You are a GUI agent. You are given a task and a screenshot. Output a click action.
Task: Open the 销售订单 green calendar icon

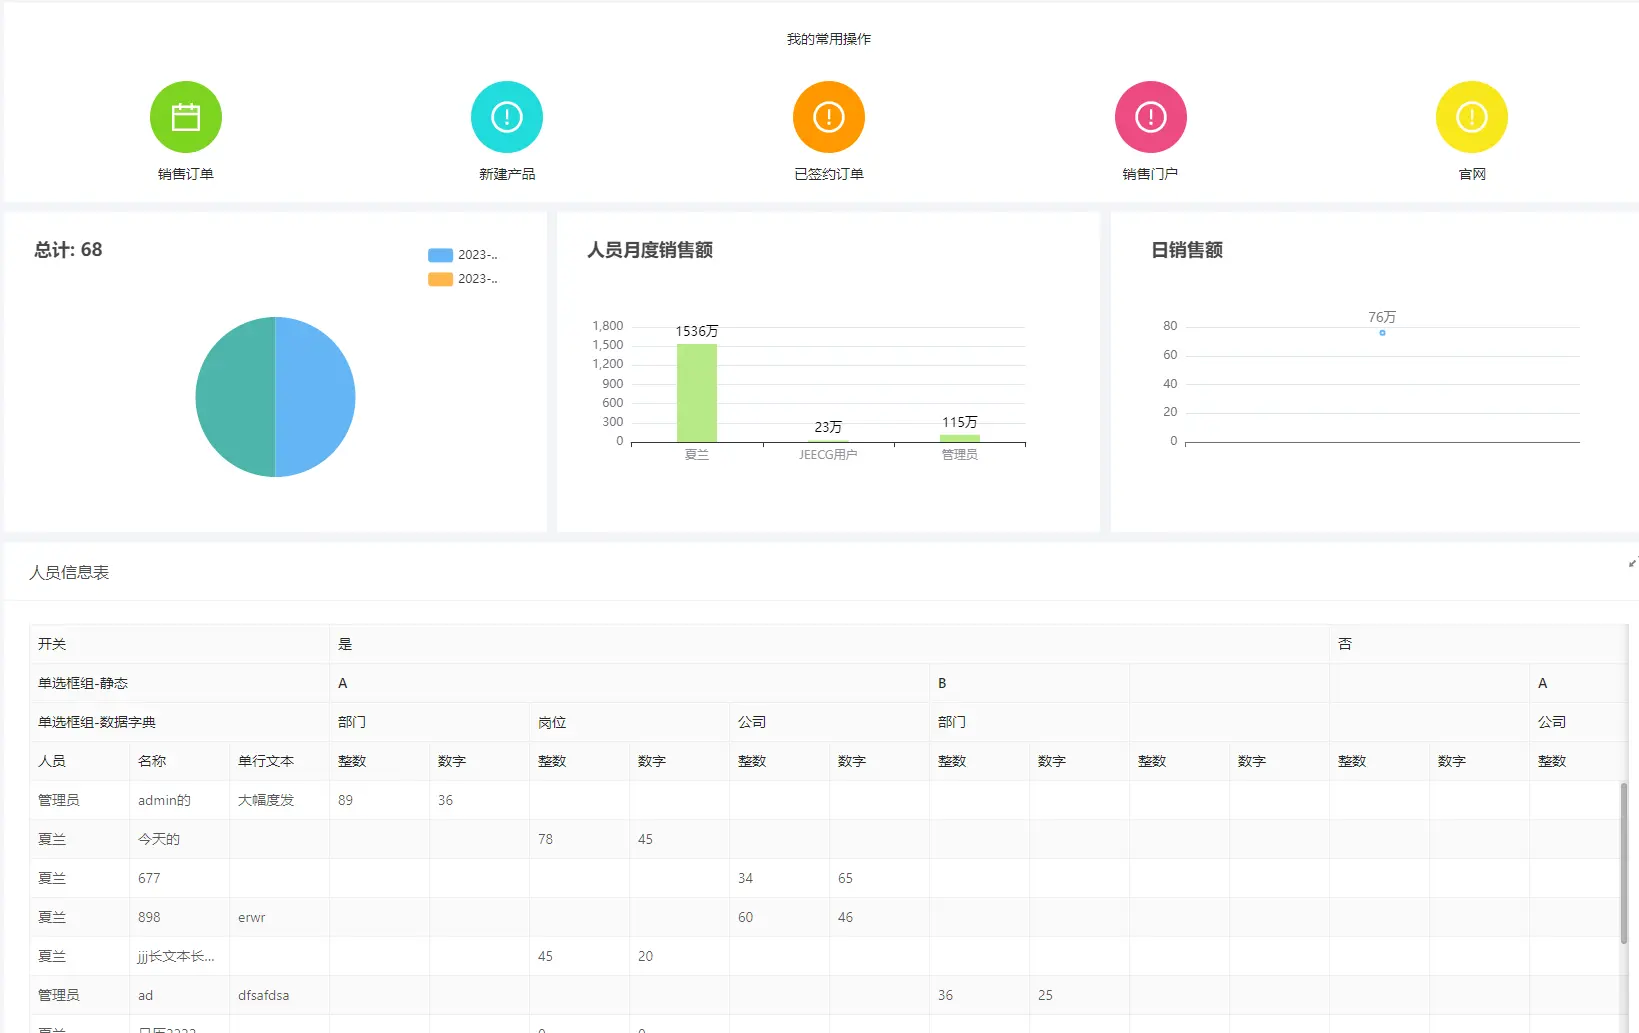click(186, 117)
